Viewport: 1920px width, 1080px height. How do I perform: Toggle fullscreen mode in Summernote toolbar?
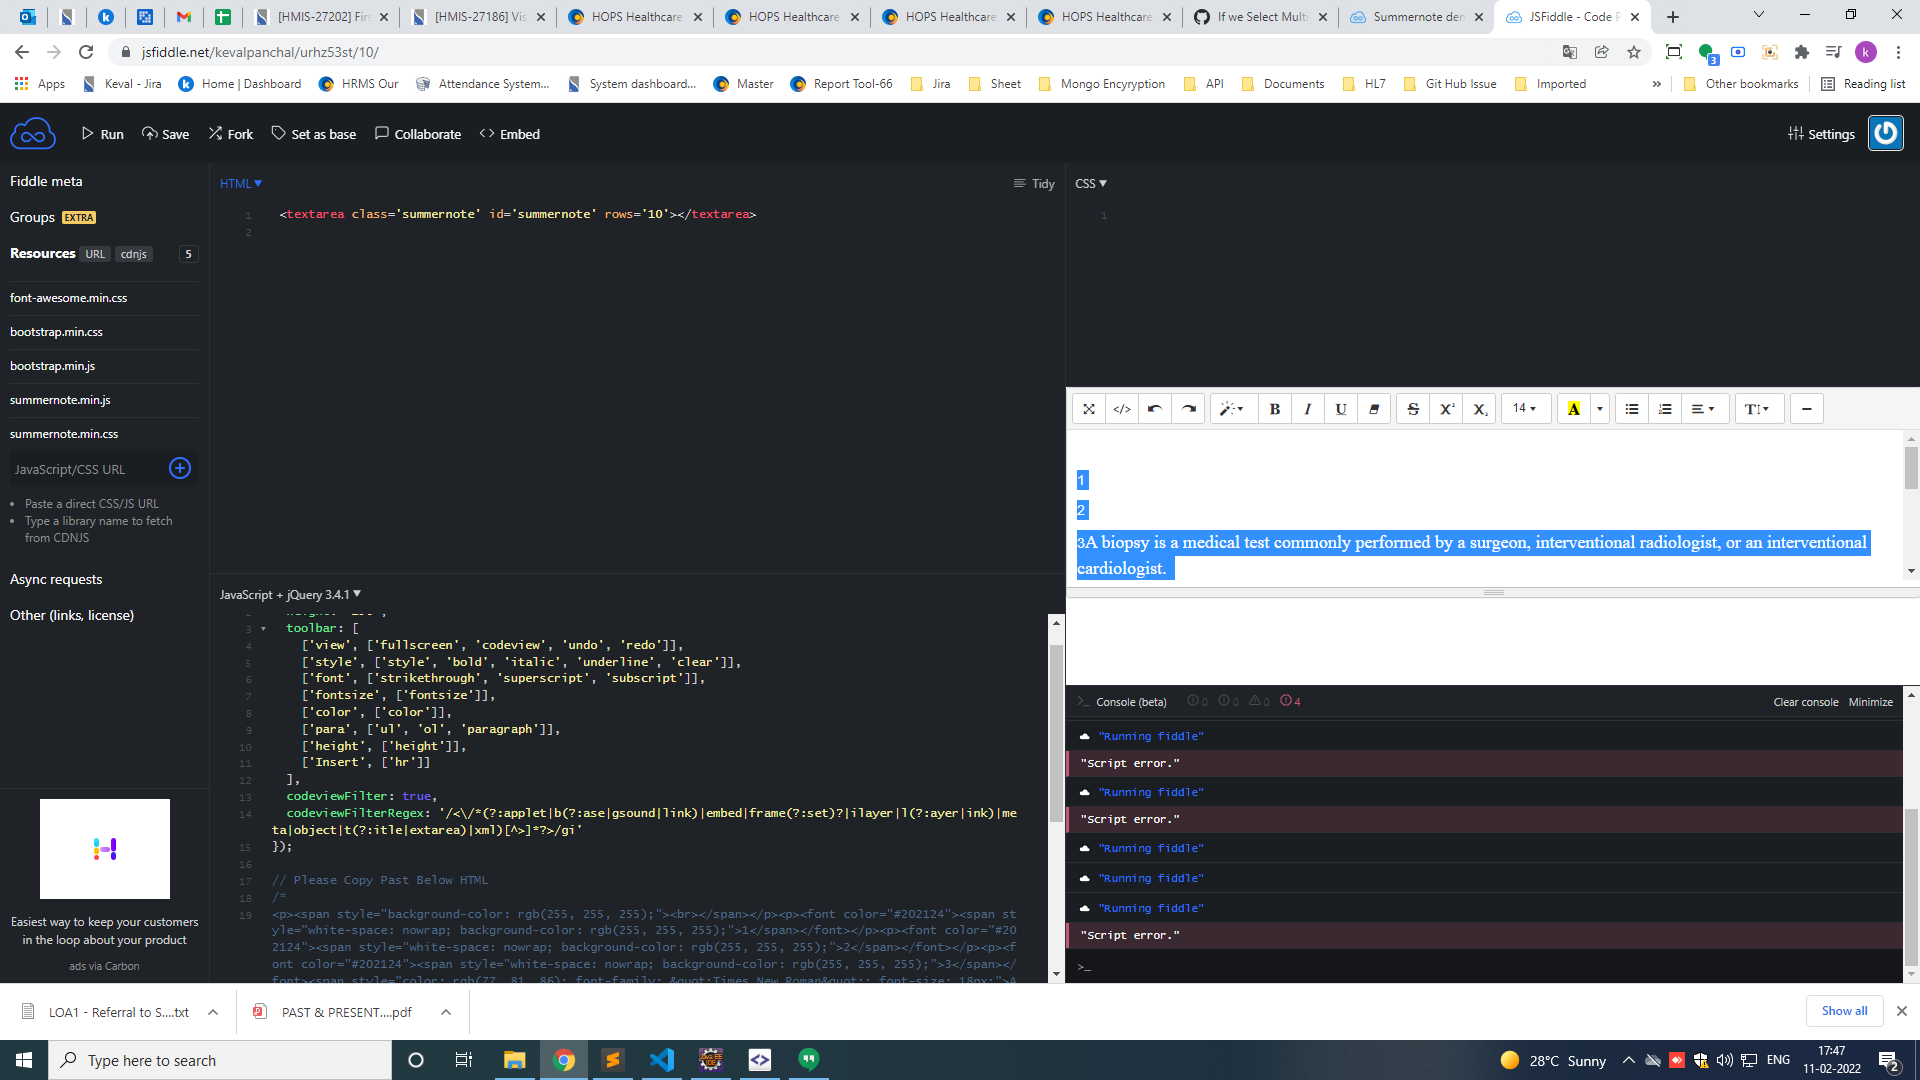(x=1089, y=409)
